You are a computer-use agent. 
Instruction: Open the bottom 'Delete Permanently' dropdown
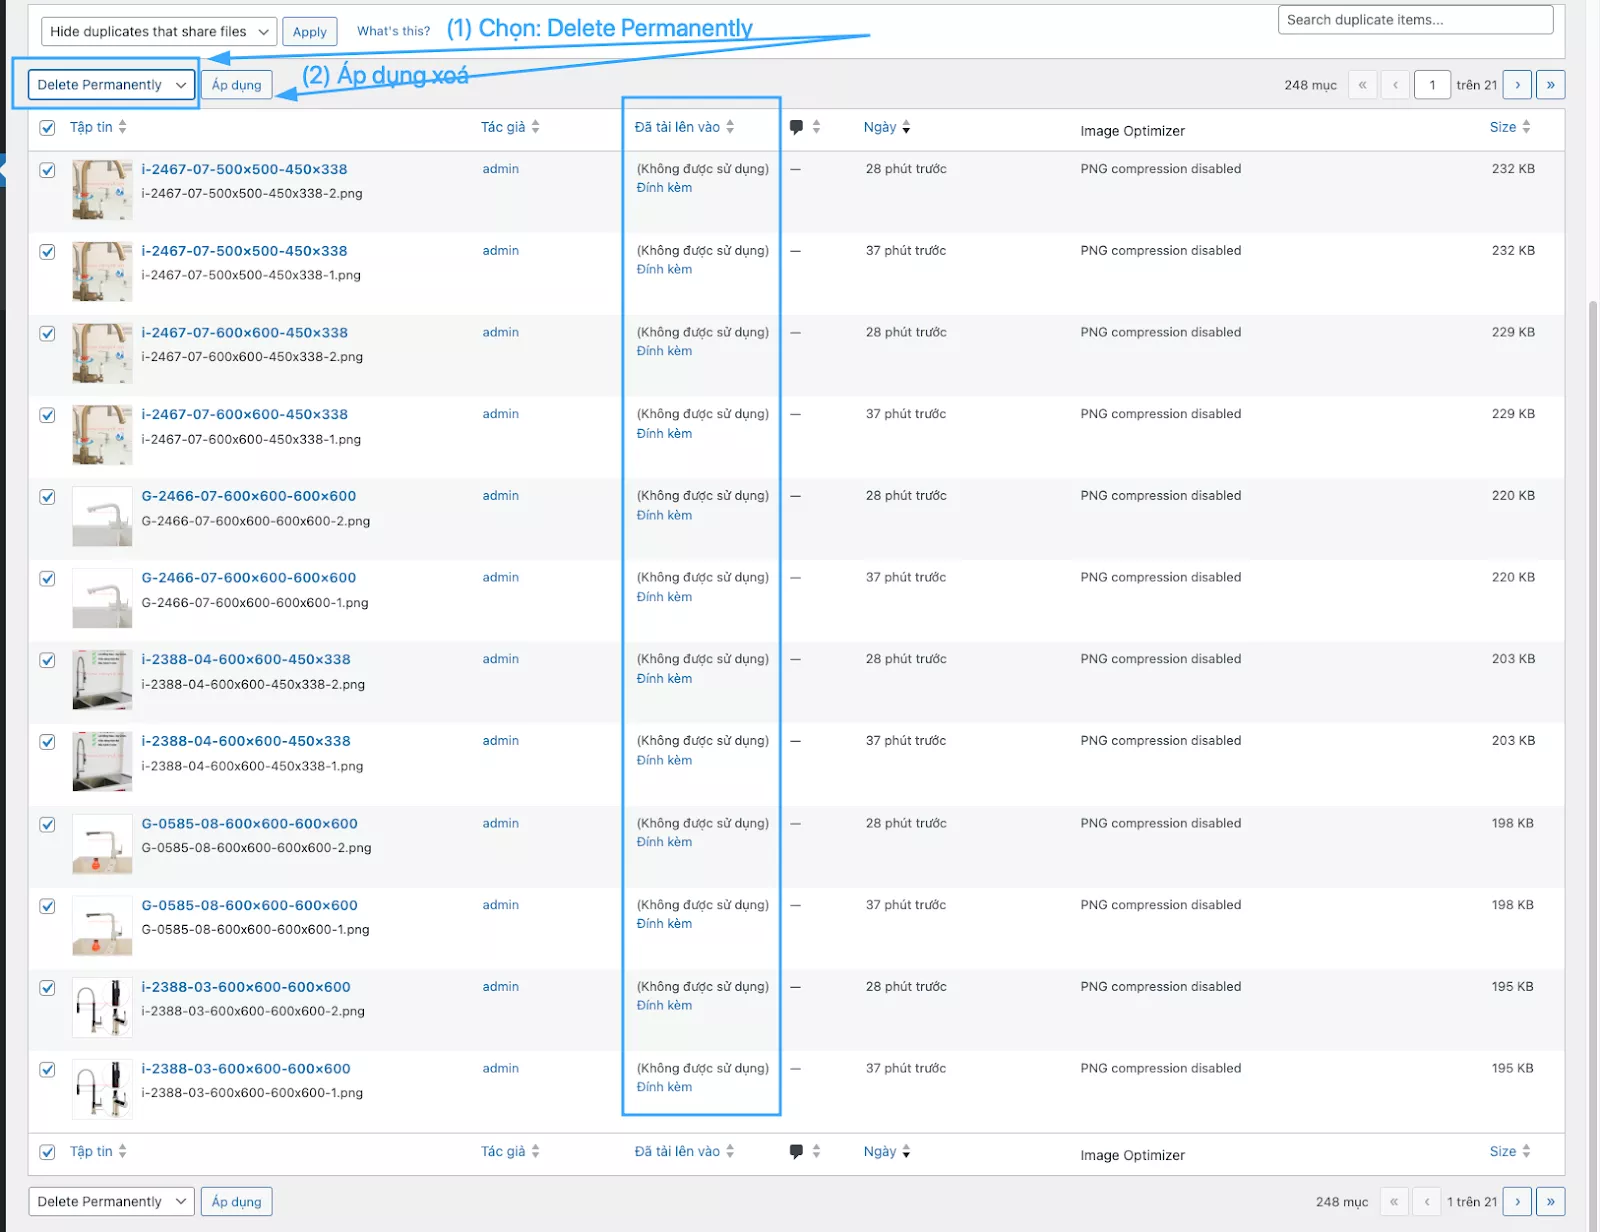click(110, 1201)
